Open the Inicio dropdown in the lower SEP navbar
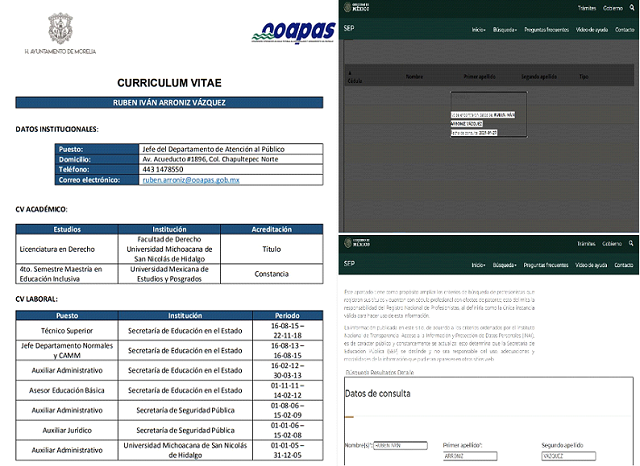The image size is (640, 466). click(479, 265)
